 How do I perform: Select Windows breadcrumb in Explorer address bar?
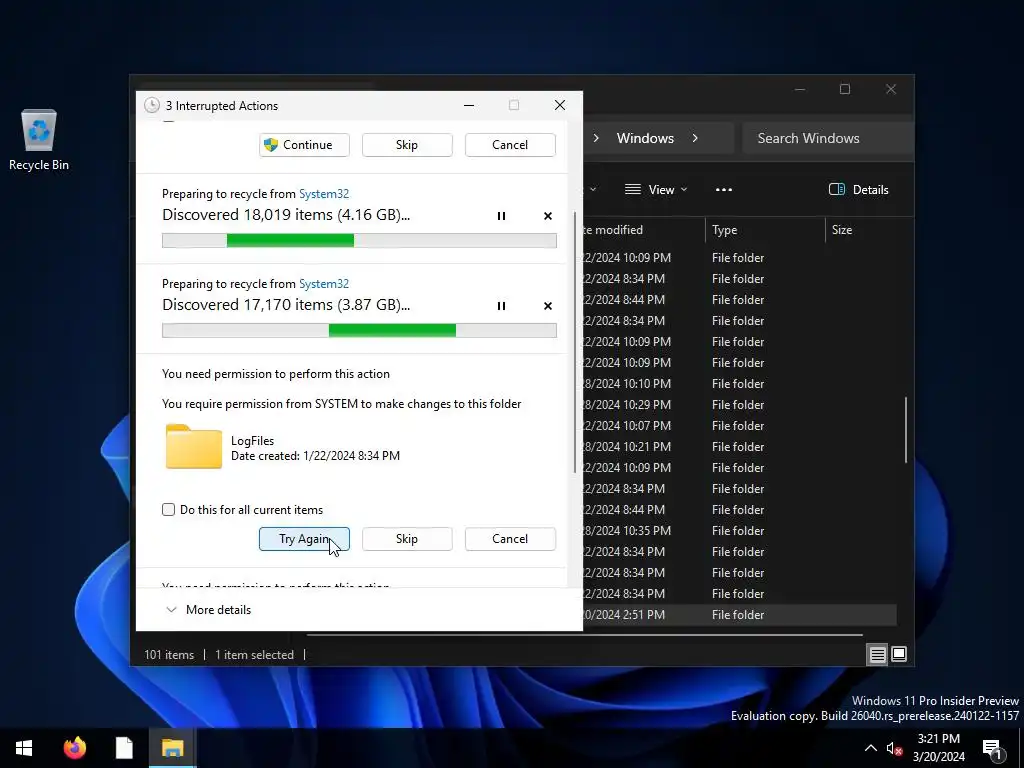click(x=645, y=138)
